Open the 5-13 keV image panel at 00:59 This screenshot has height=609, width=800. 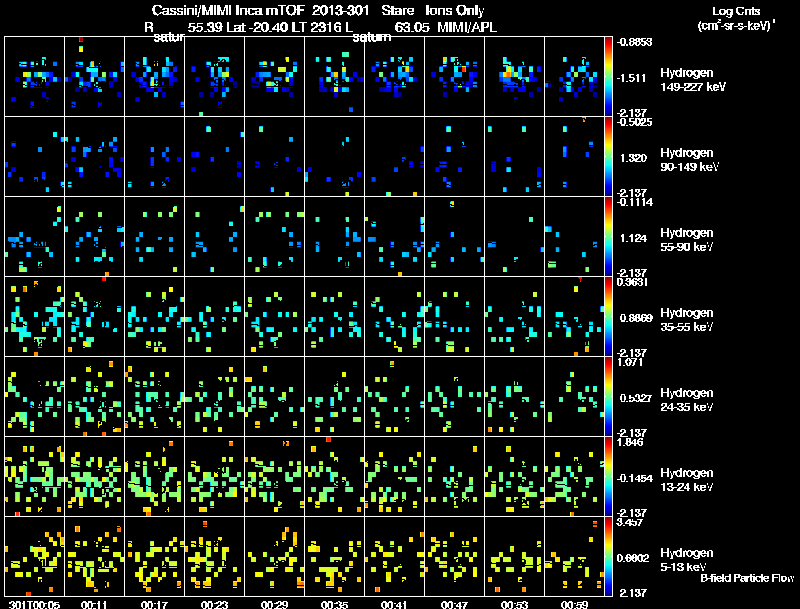(x=574, y=557)
